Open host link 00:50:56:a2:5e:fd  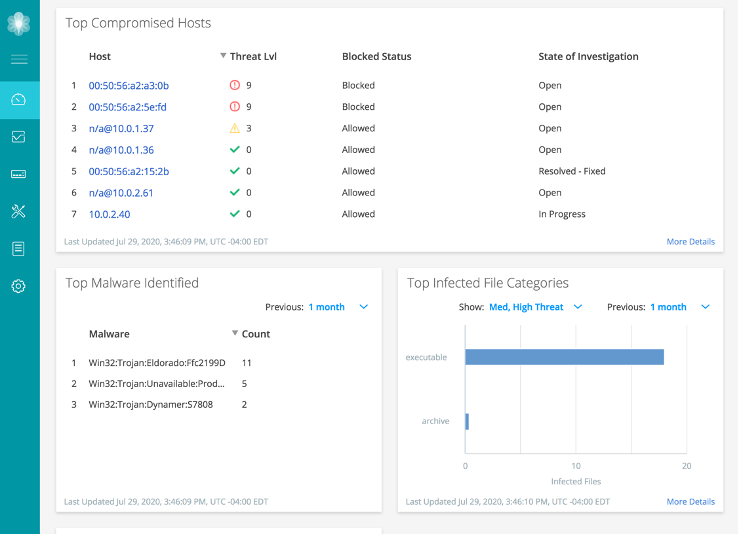pyautogui.click(x=128, y=107)
